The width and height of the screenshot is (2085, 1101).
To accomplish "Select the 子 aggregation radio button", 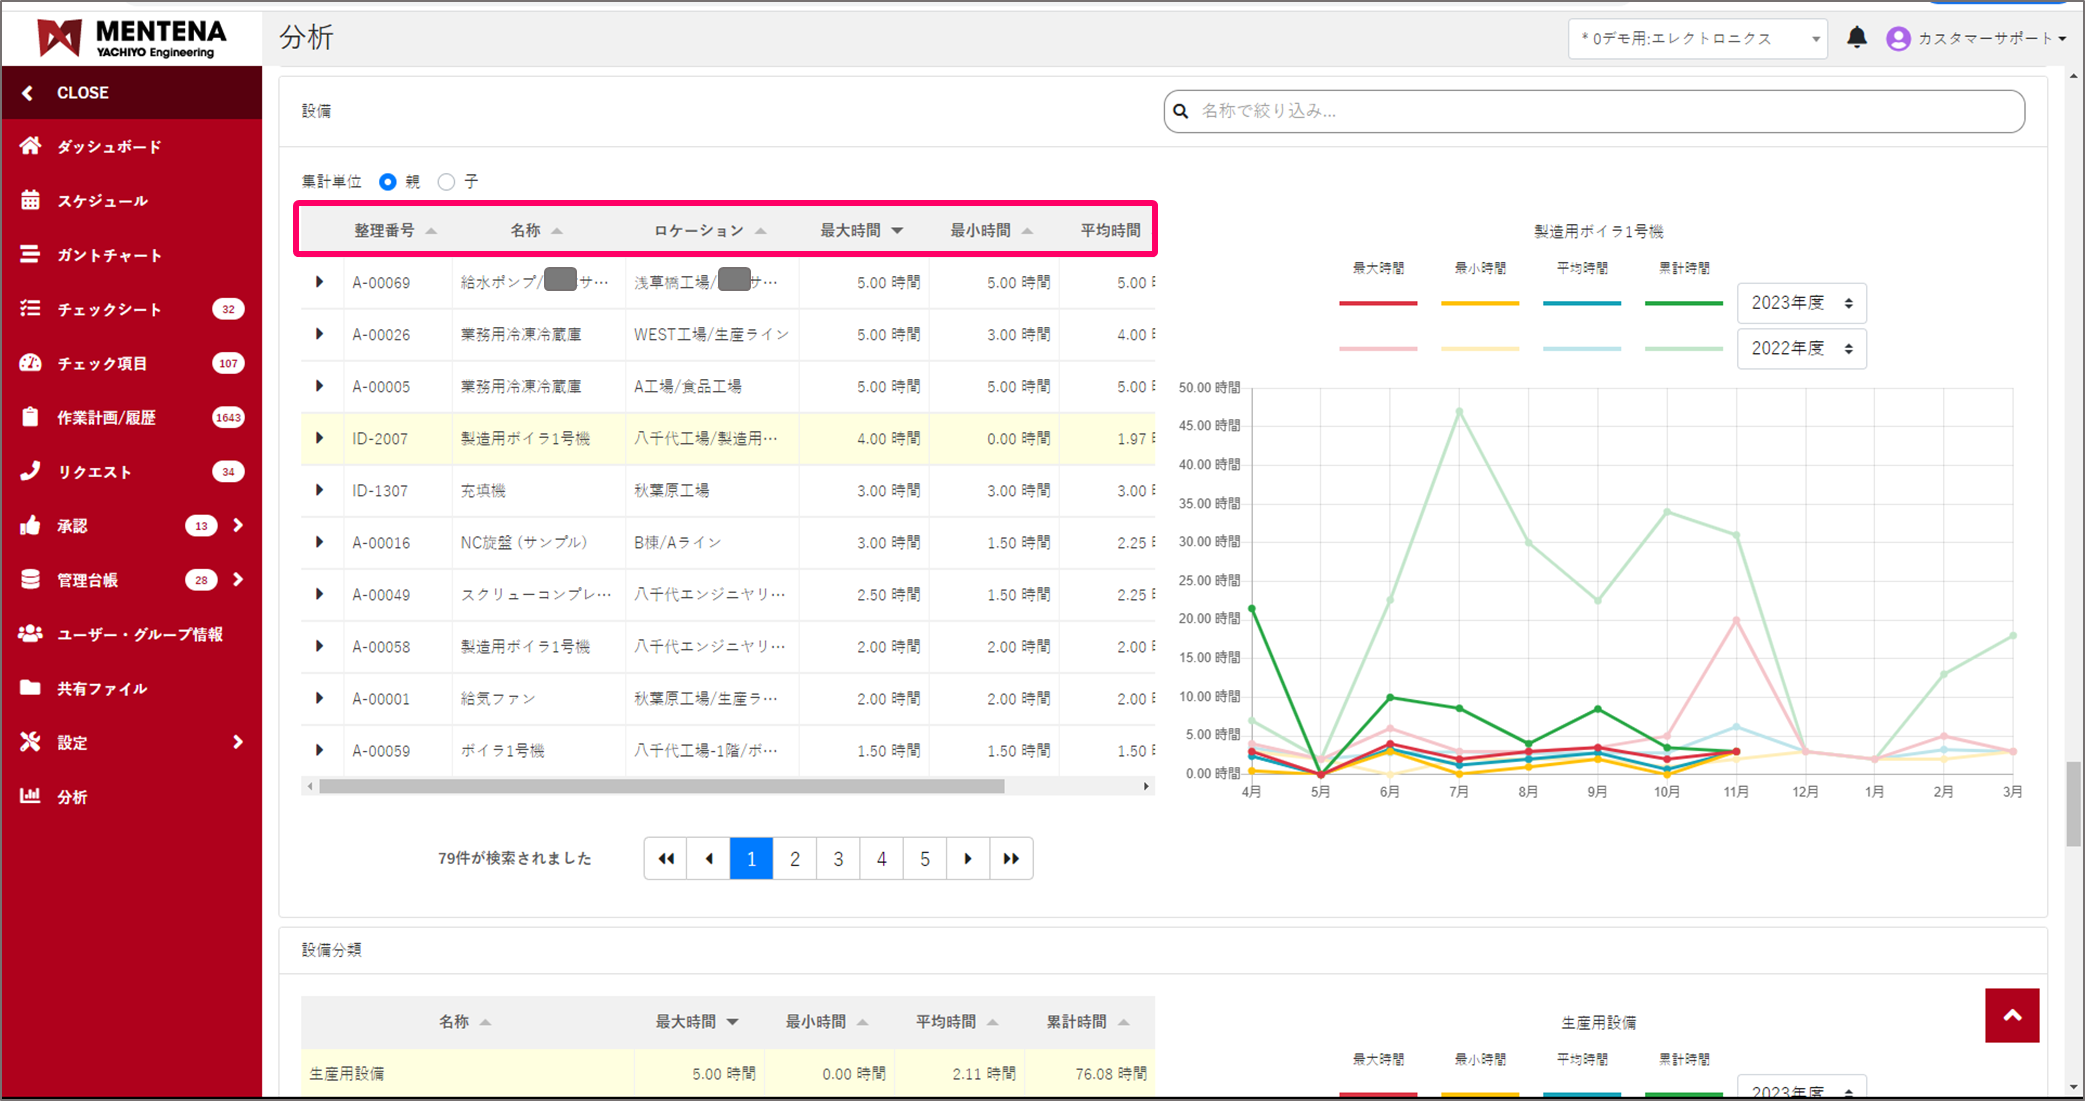I will (447, 182).
